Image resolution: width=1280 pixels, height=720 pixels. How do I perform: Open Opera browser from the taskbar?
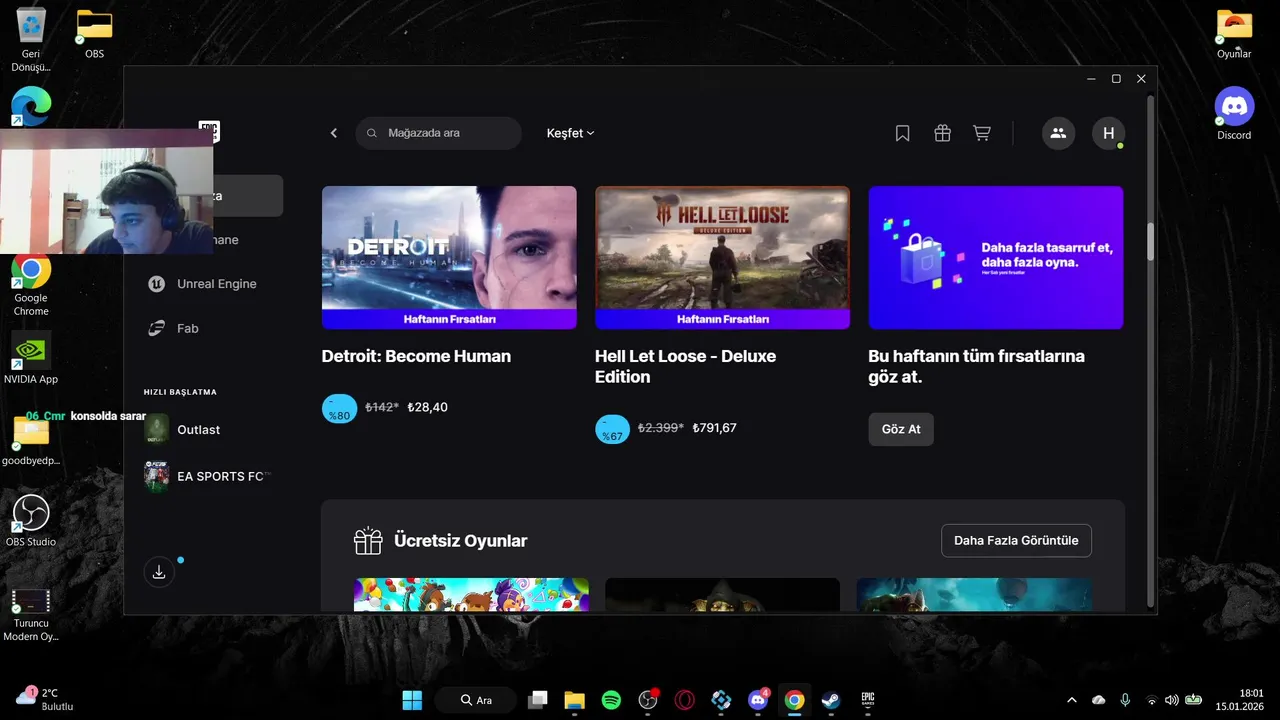point(684,700)
